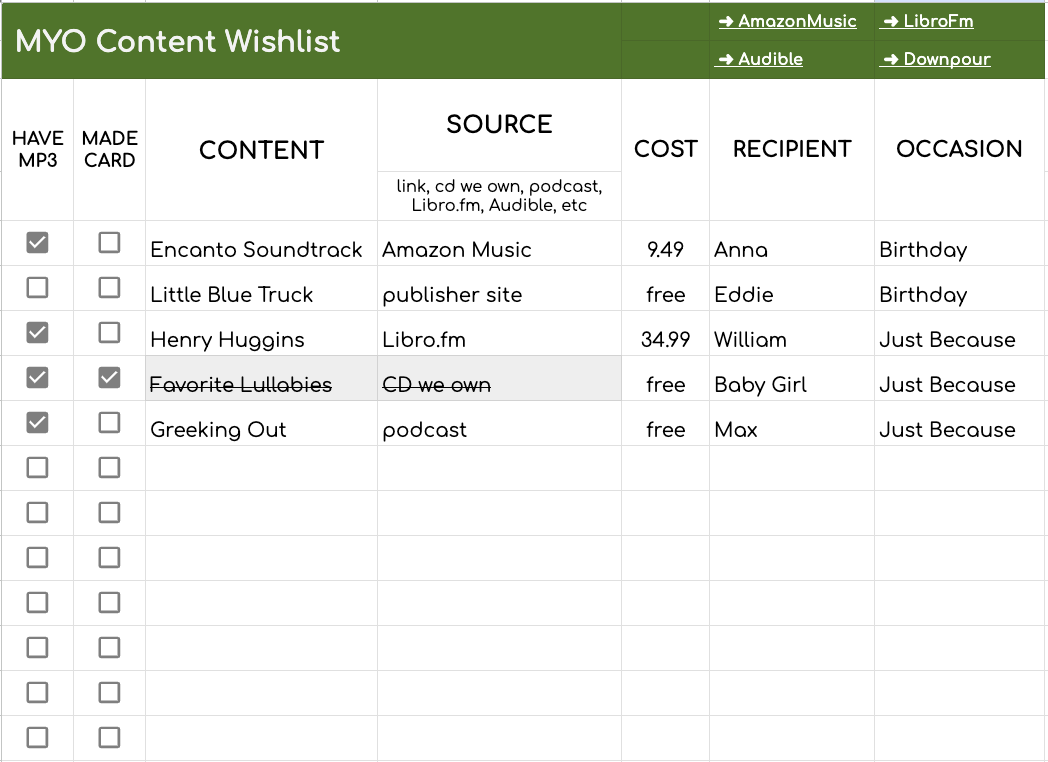Viewport: 1048px width, 762px height.
Task: Select Just Because occasion for Max
Action: click(960, 423)
